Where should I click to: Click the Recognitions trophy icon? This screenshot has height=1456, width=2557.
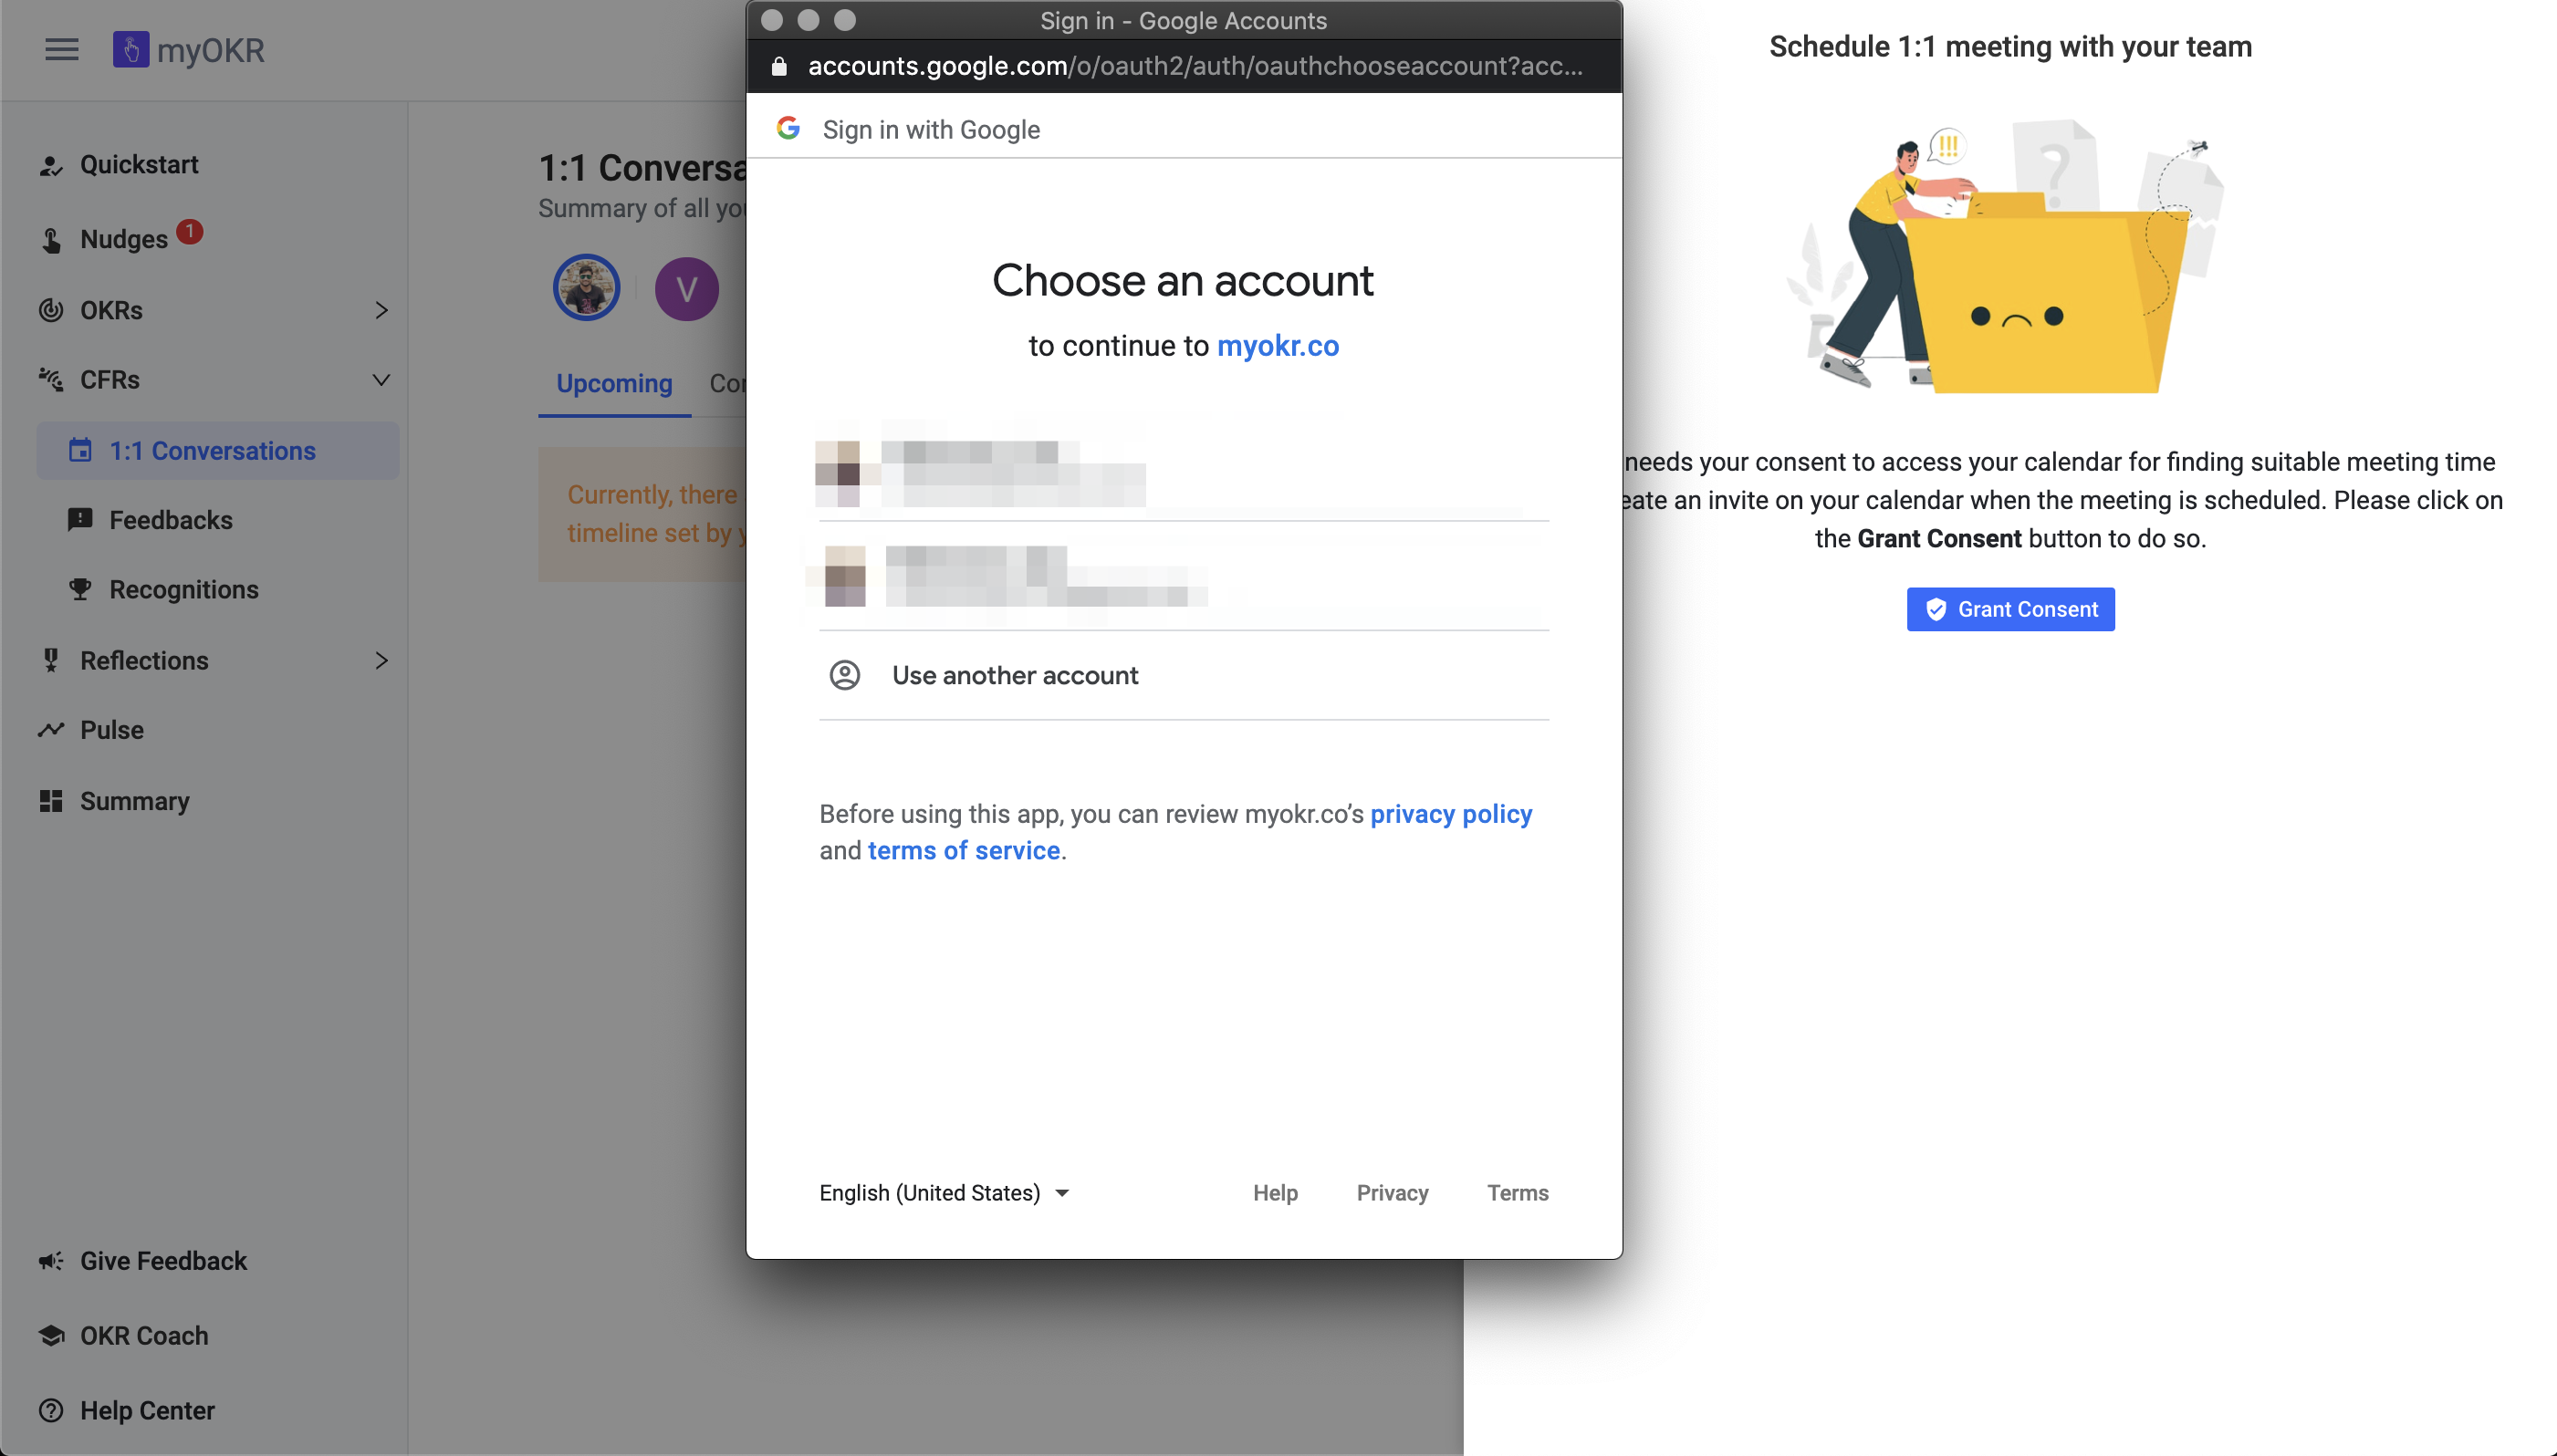tap(80, 590)
